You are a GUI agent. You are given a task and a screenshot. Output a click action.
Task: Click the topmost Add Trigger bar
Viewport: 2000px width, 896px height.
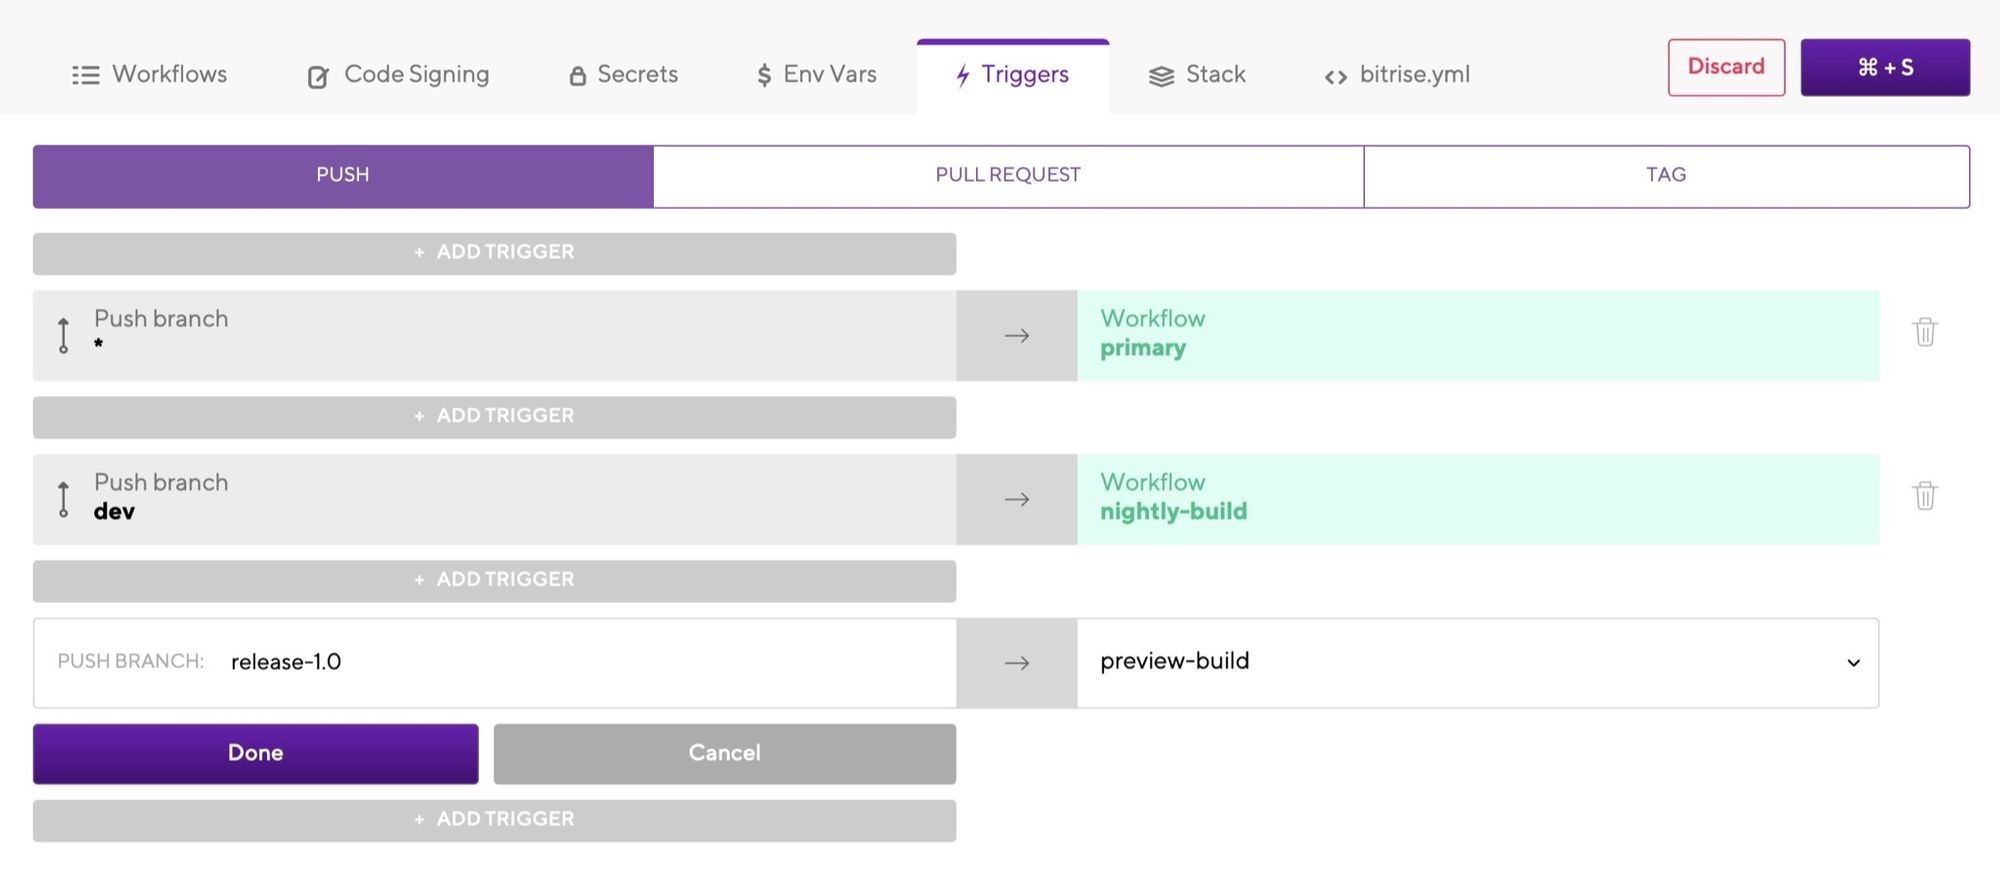[494, 253]
